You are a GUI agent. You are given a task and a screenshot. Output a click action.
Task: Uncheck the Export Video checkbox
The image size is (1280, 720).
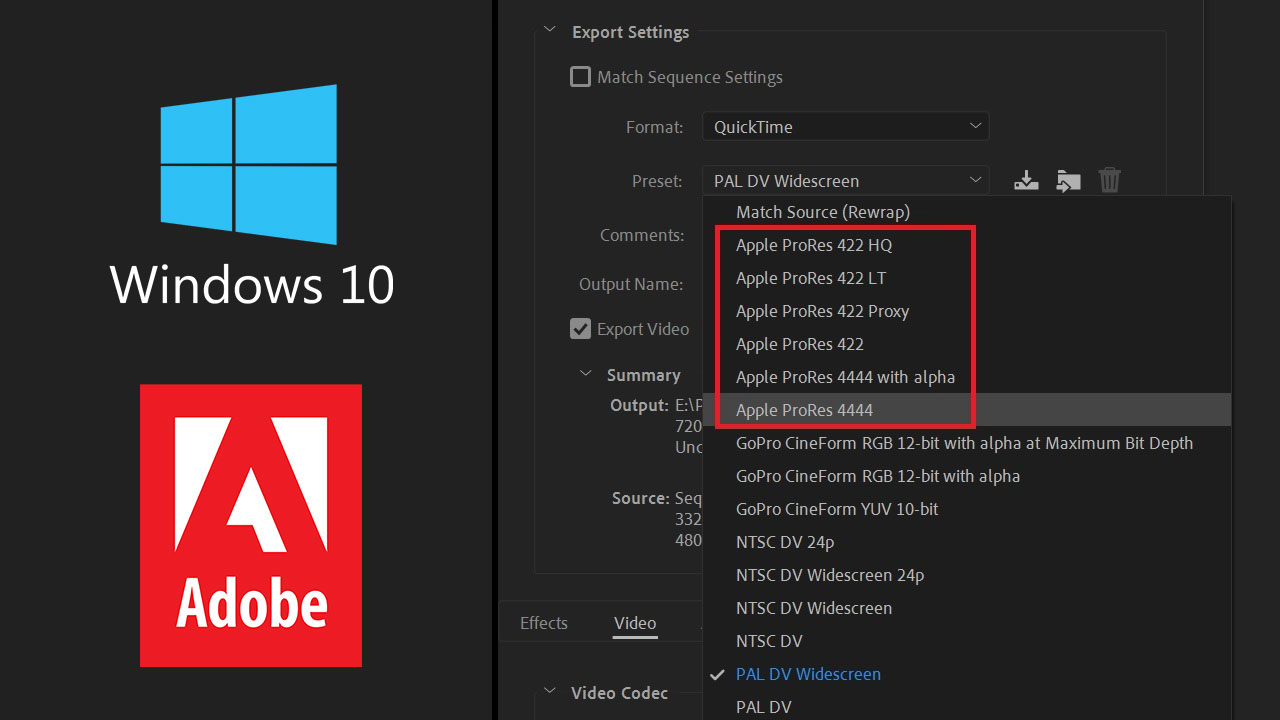point(581,329)
